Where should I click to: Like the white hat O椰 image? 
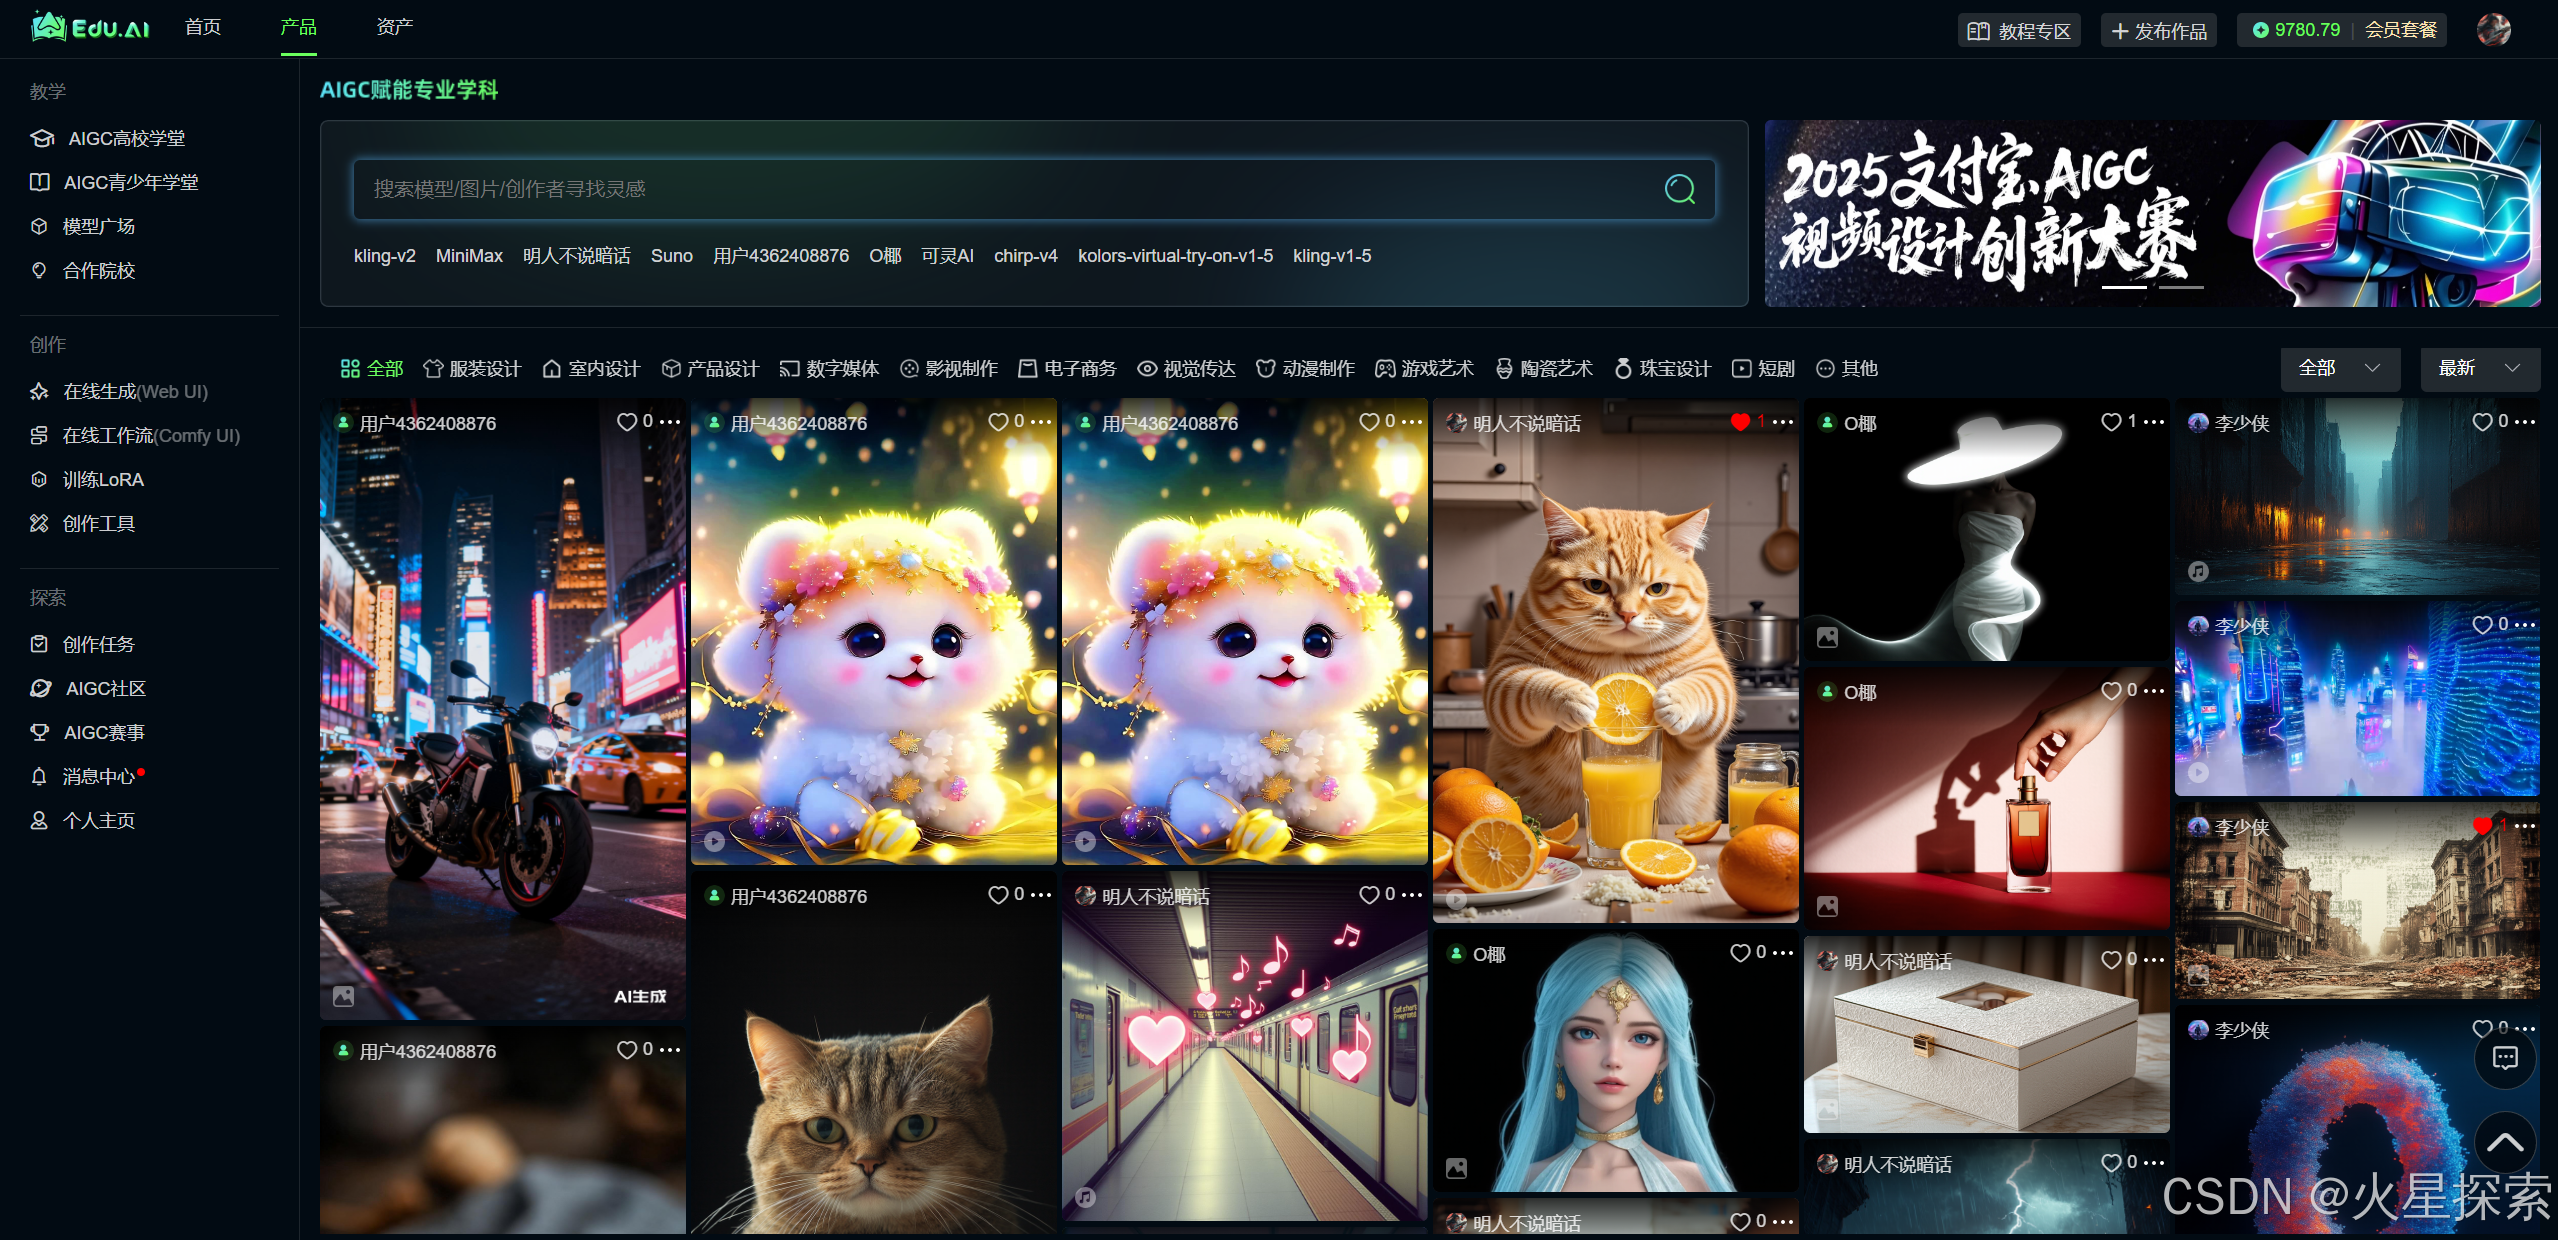pos(2110,422)
